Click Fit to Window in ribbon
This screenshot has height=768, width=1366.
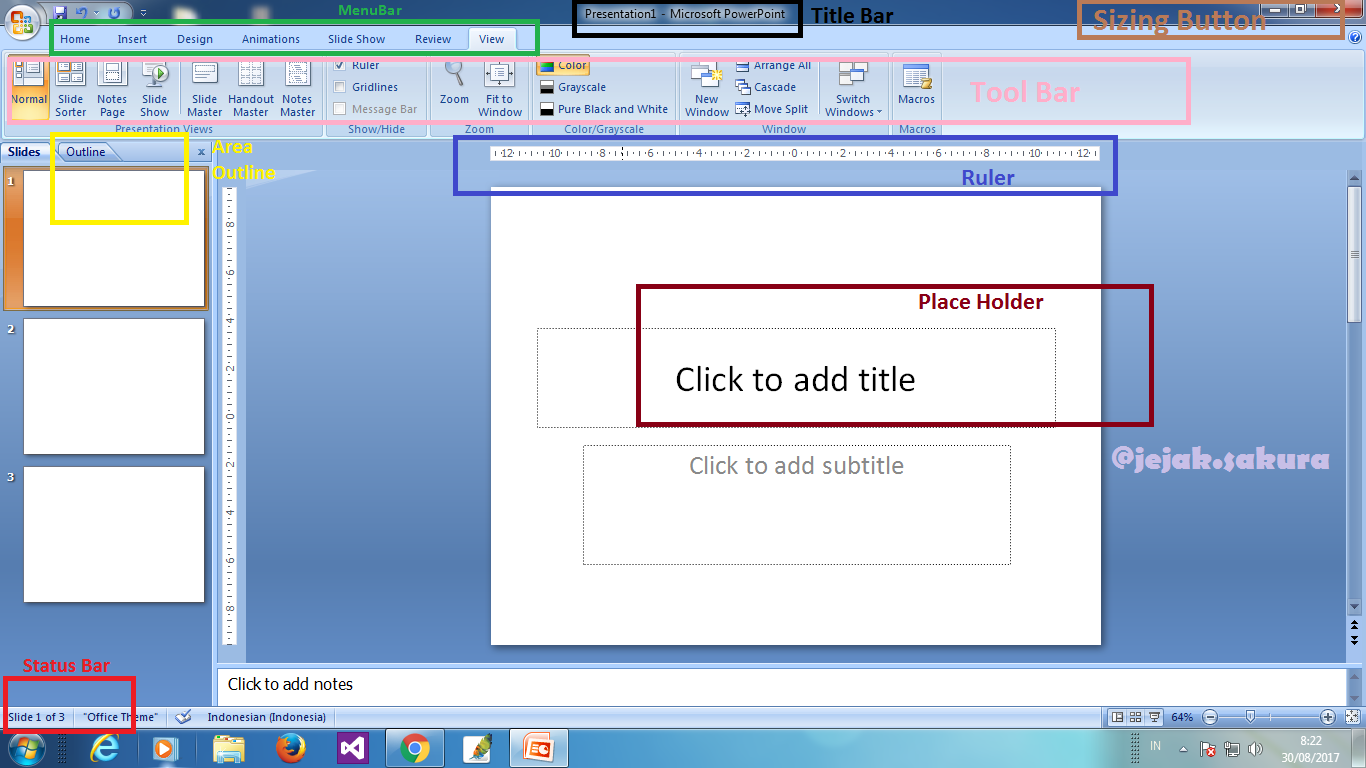tap(500, 88)
